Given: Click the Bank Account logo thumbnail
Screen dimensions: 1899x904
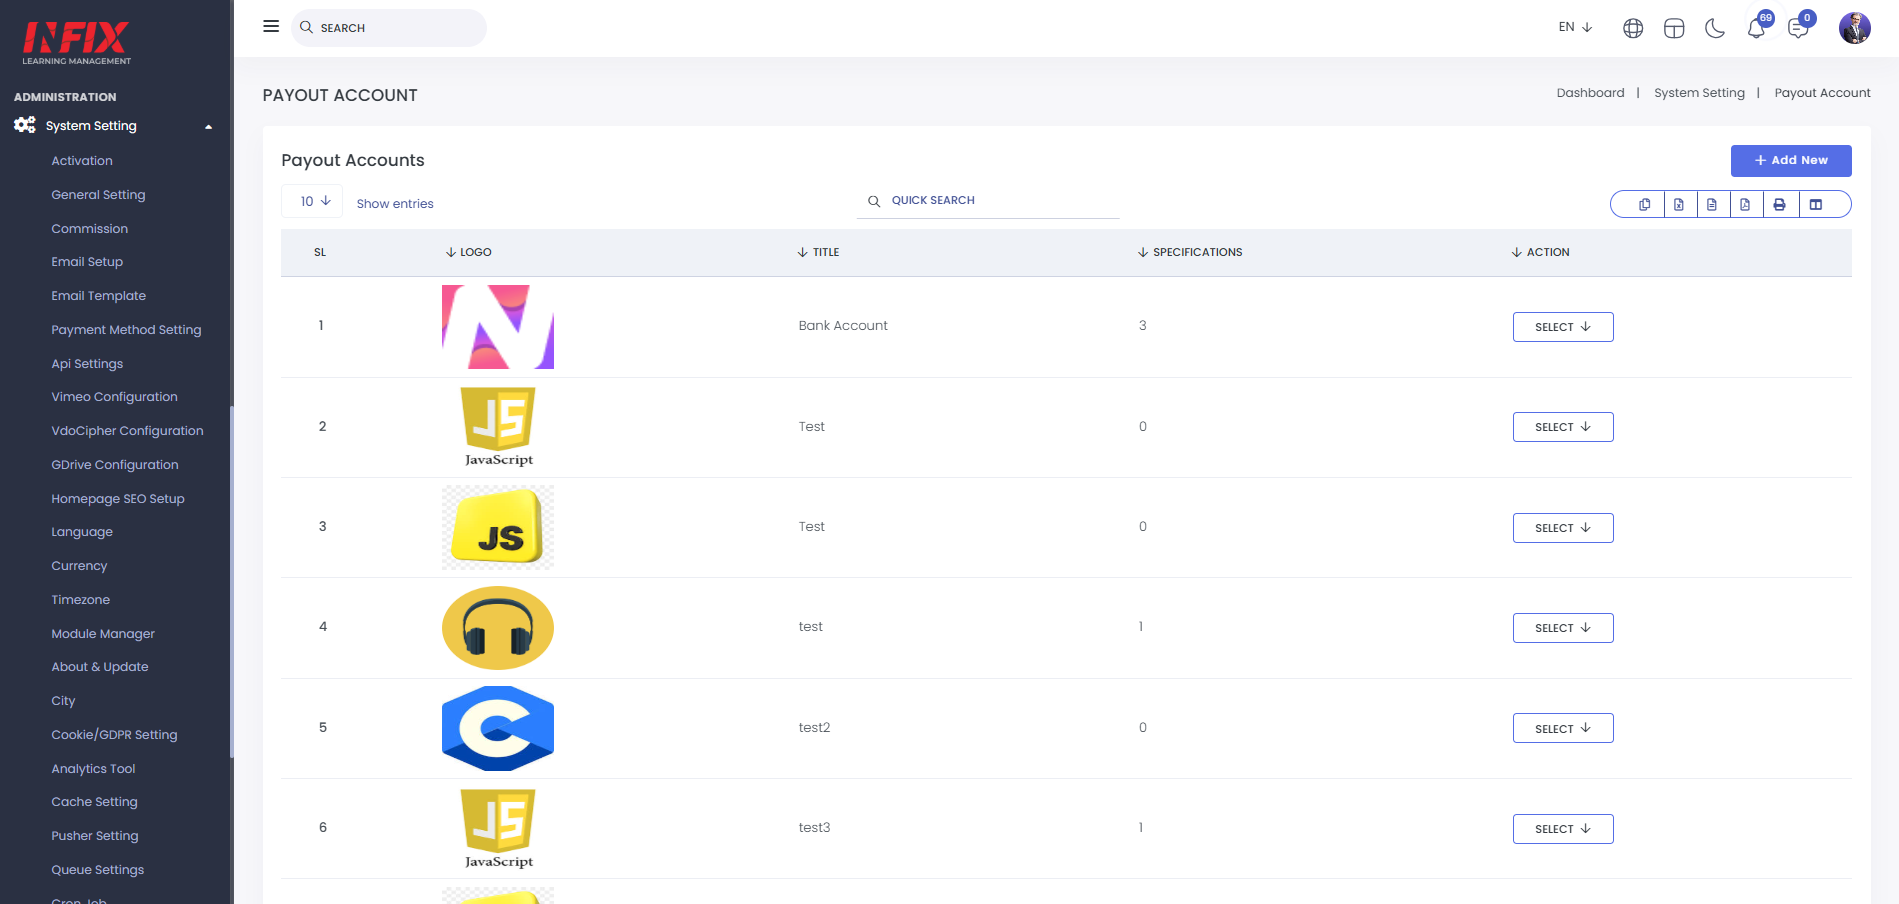Looking at the screenshot, I should pos(498,327).
